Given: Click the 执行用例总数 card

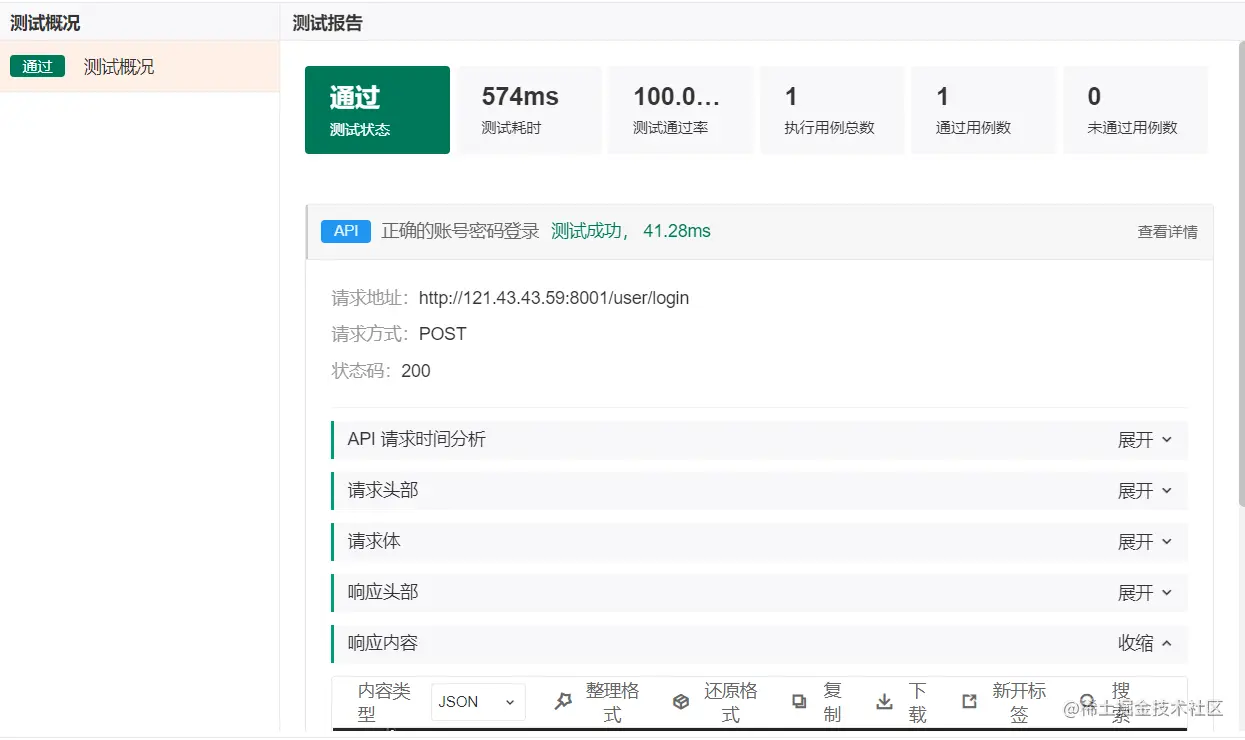Looking at the screenshot, I should [x=832, y=110].
